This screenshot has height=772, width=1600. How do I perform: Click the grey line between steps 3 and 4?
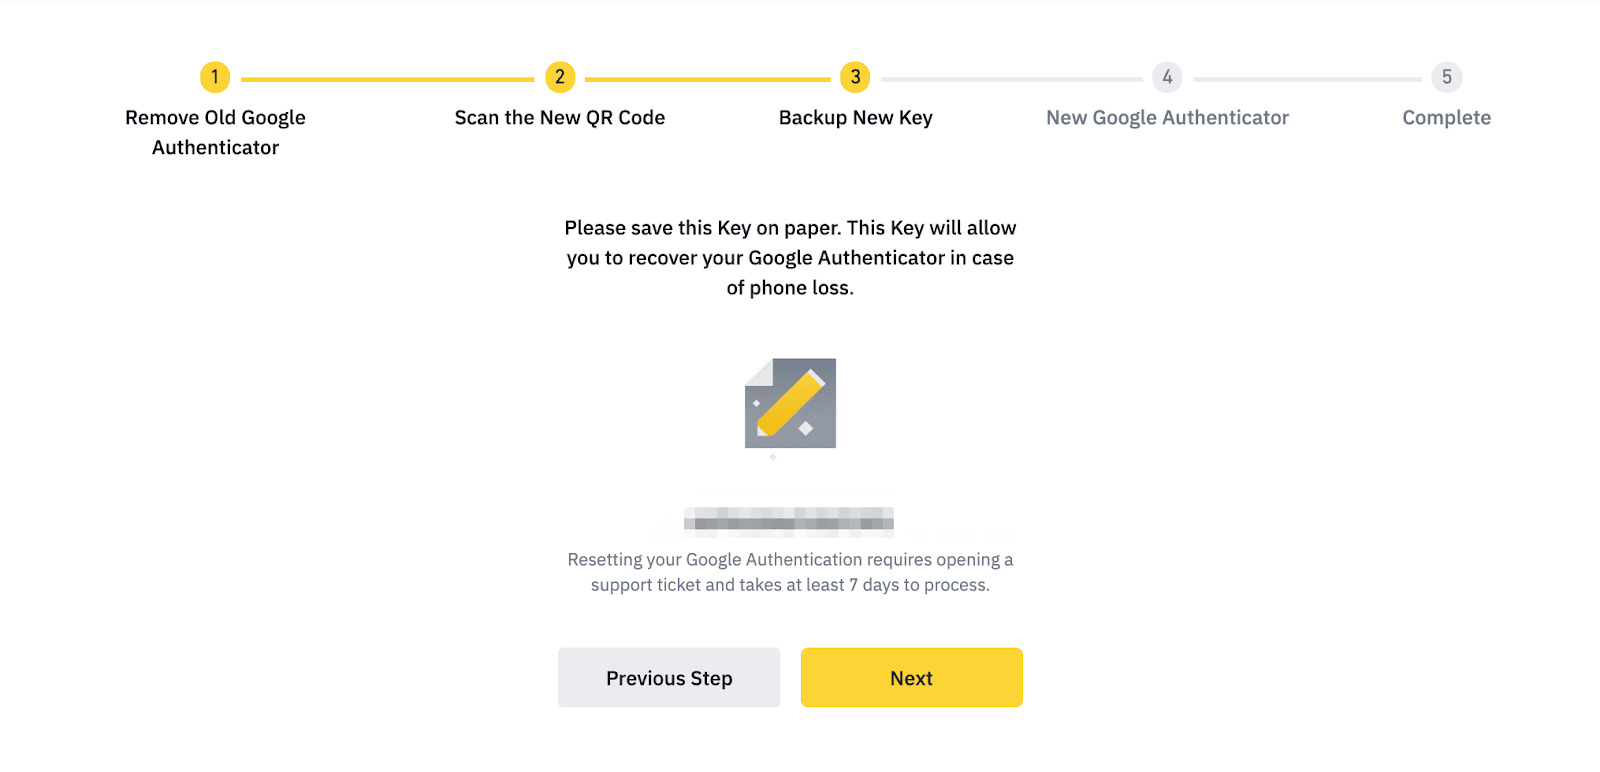tap(1011, 79)
